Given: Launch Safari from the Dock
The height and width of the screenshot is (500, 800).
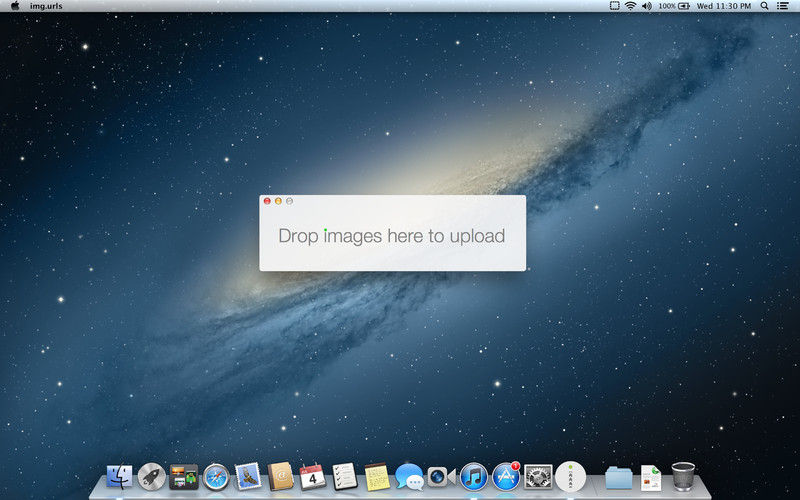Looking at the screenshot, I should [x=216, y=477].
